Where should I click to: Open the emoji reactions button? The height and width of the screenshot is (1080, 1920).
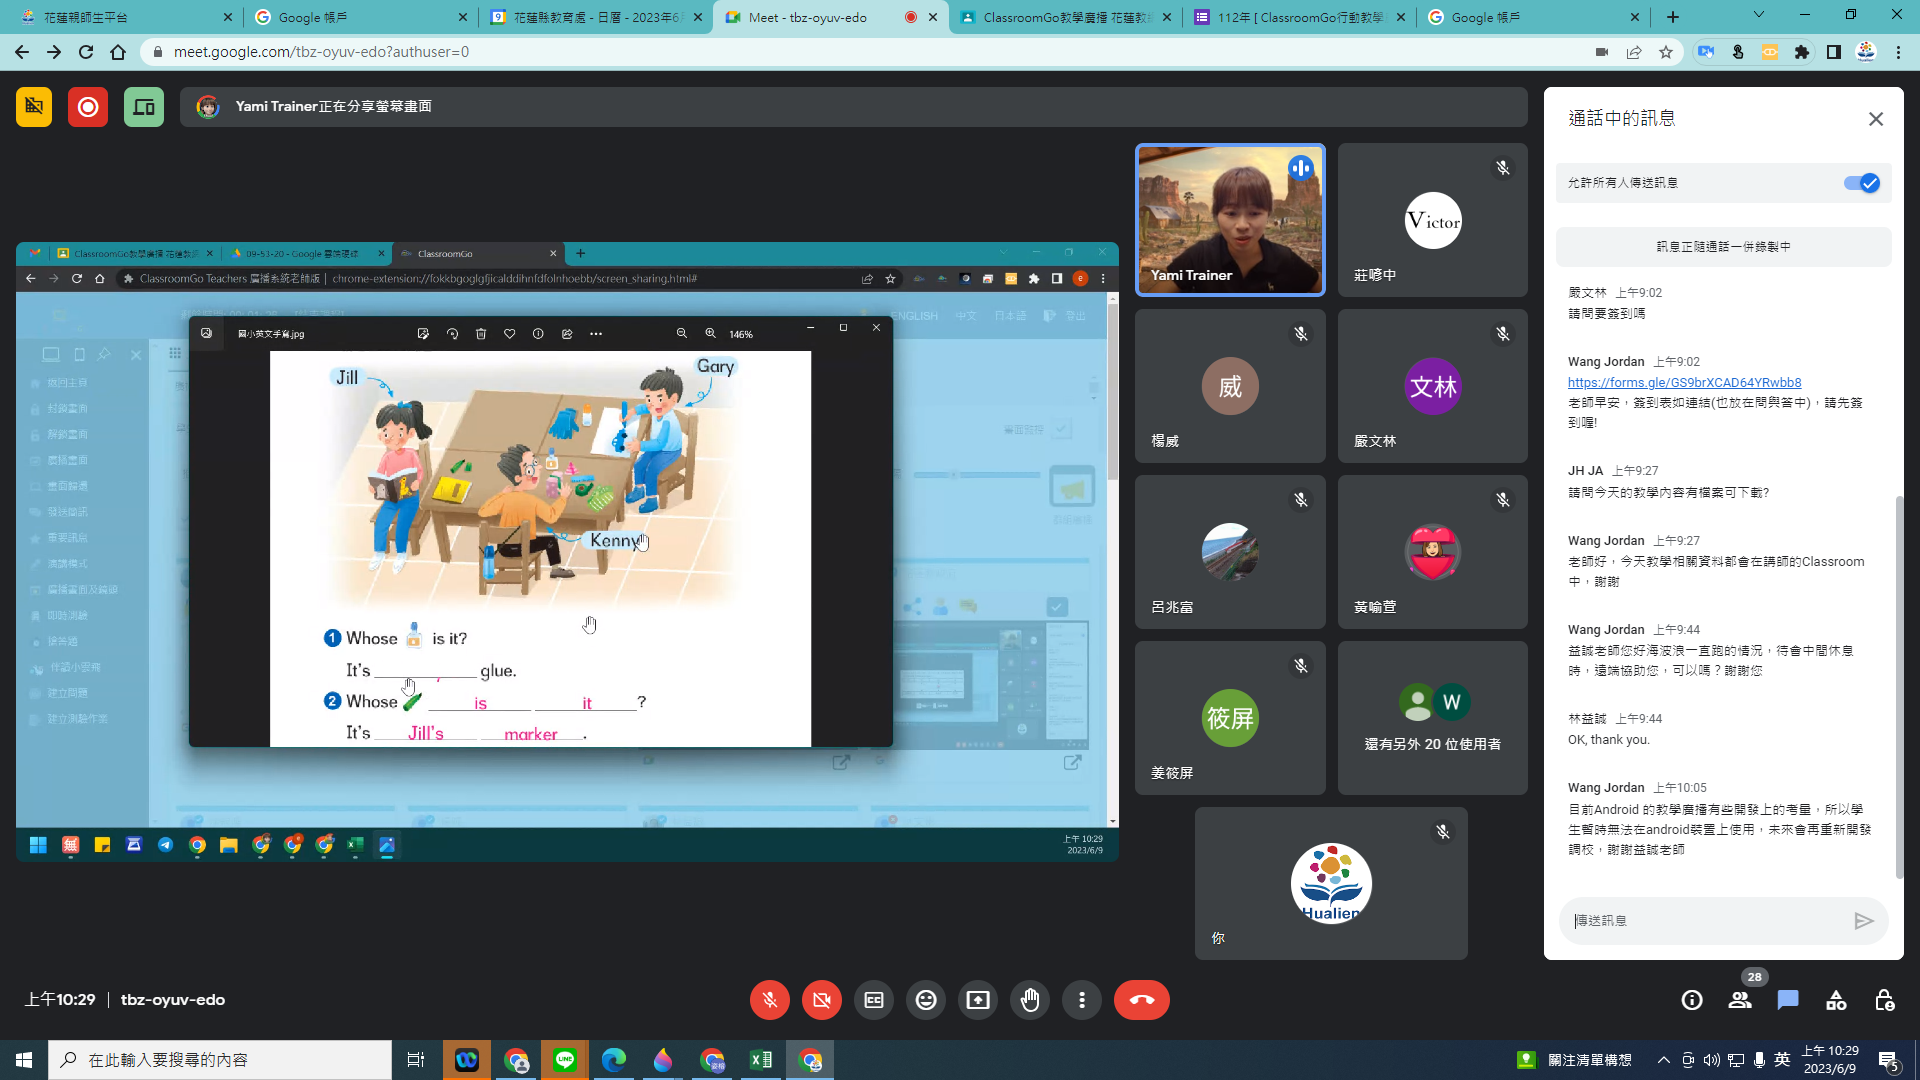[926, 1000]
